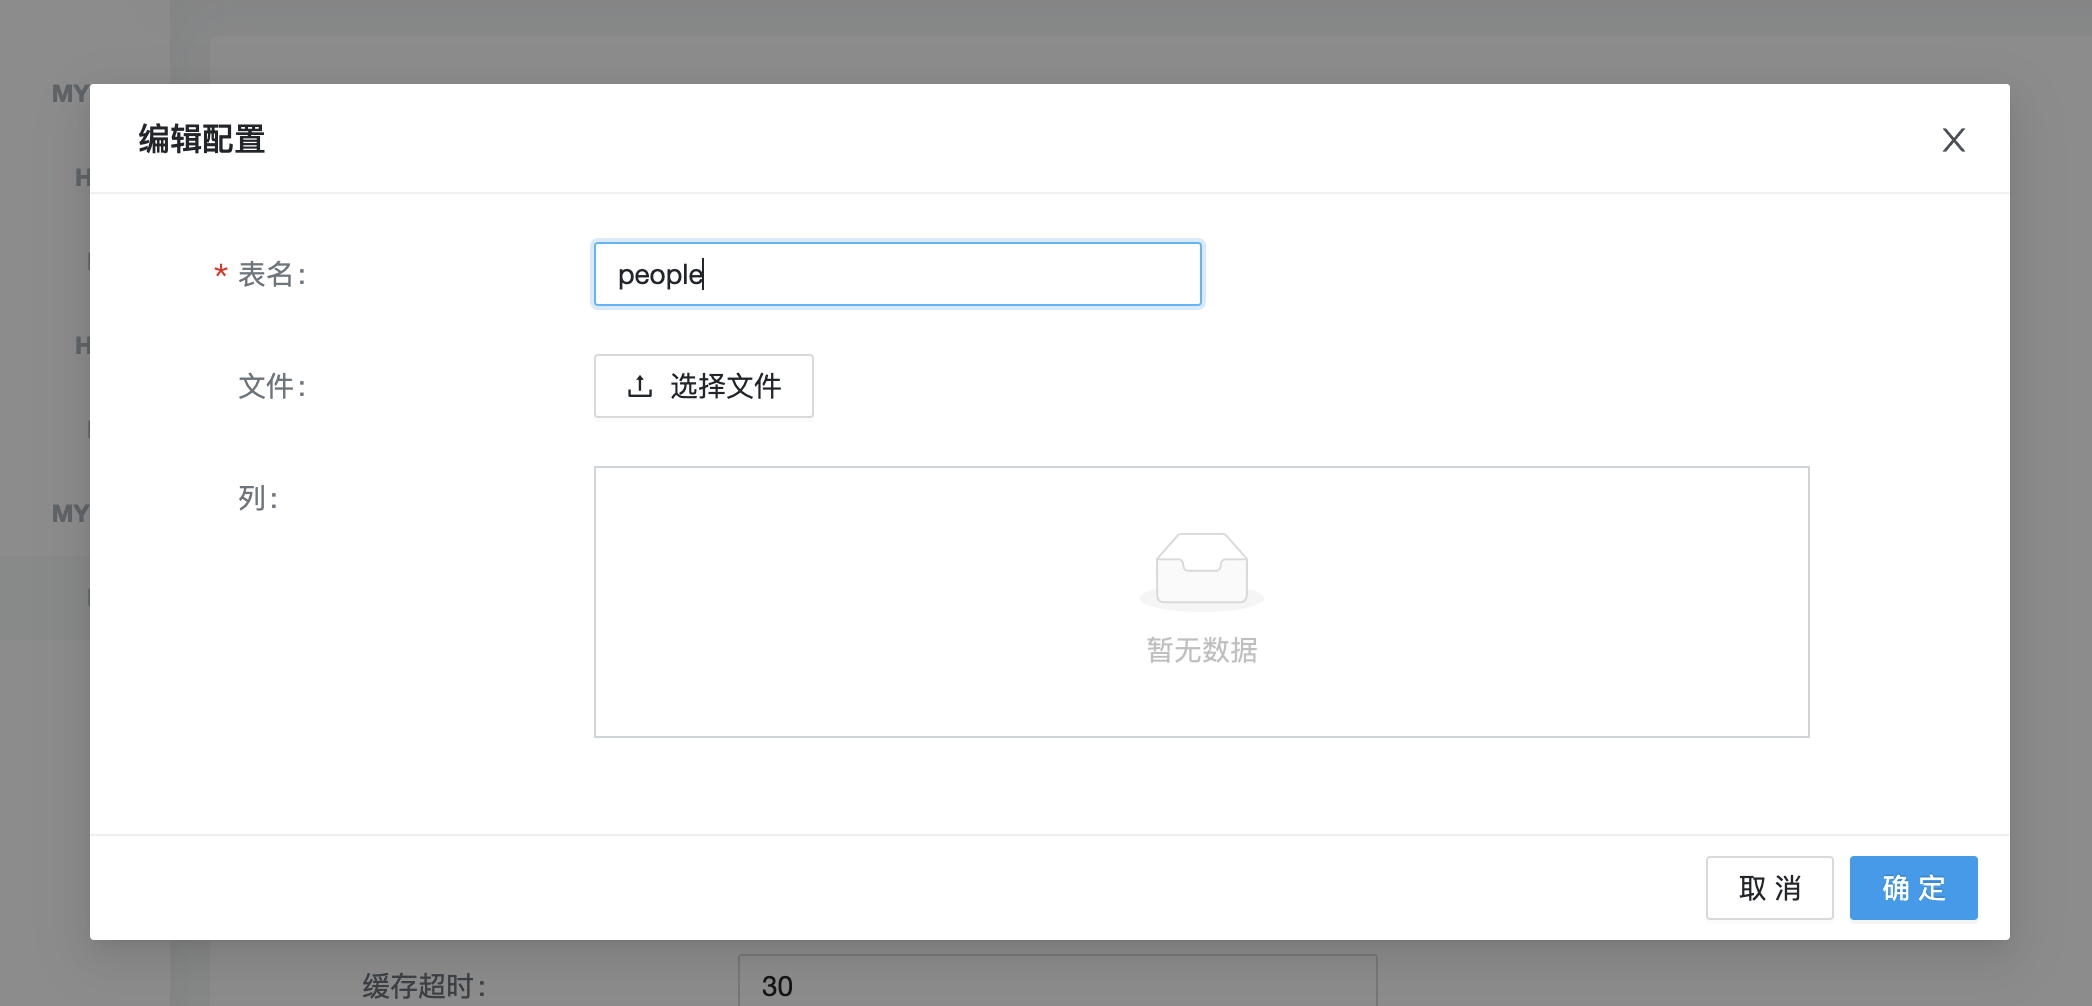The width and height of the screenshot is (2092, 1006).
Task: Click the 编辑配置 dialog title
Action: (201, 139)
